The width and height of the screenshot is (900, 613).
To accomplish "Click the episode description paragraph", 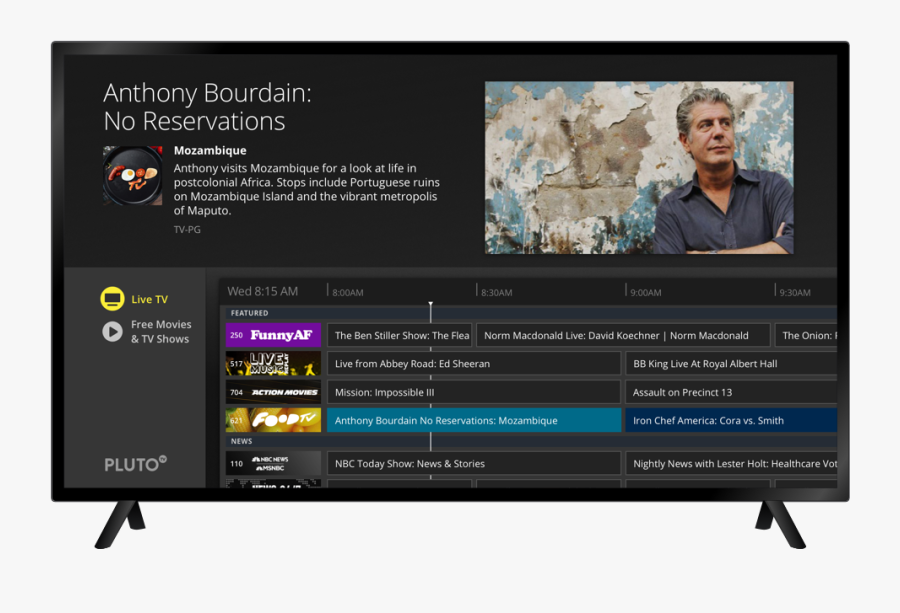I will coord(307,189).
